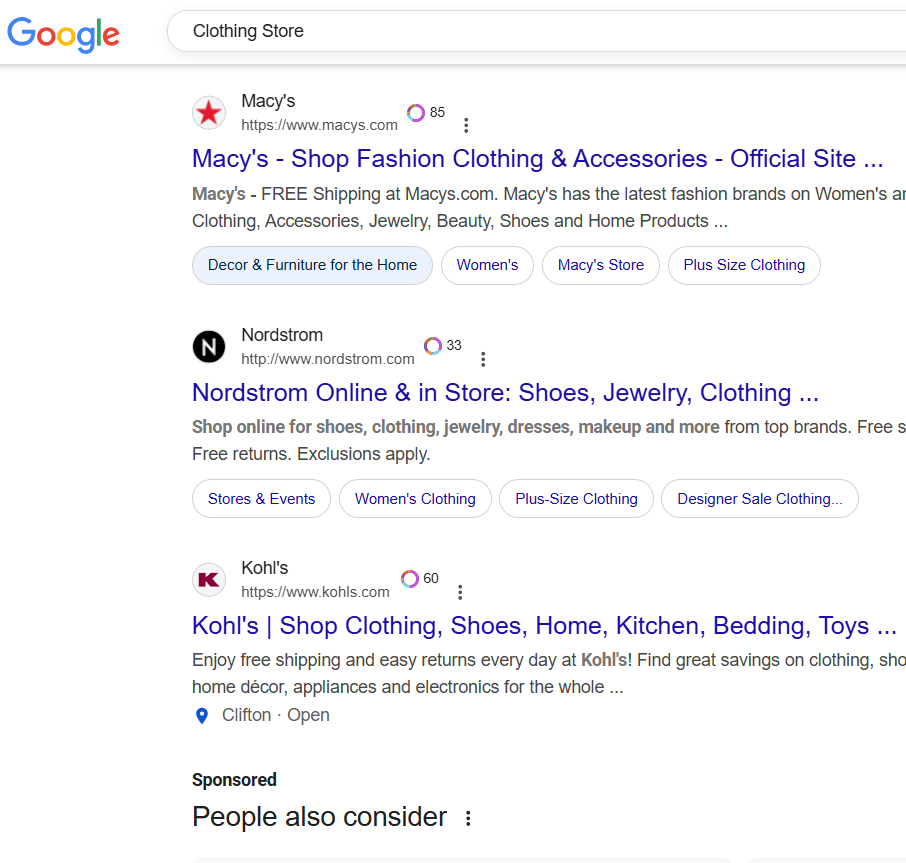
Task: Click the Macy's red star favicon
Action: point(209,113)
